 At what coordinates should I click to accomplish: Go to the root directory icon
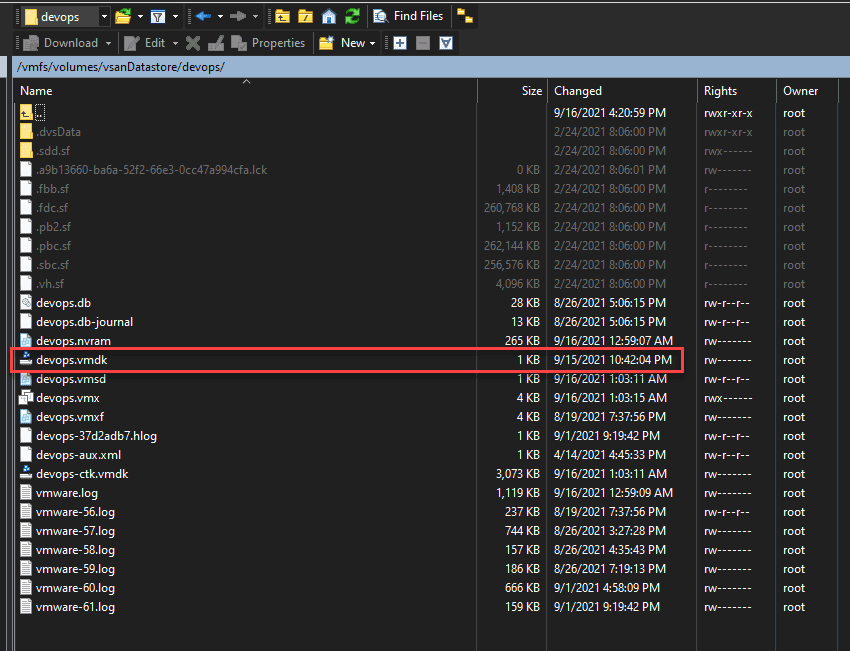pos(305,16)
